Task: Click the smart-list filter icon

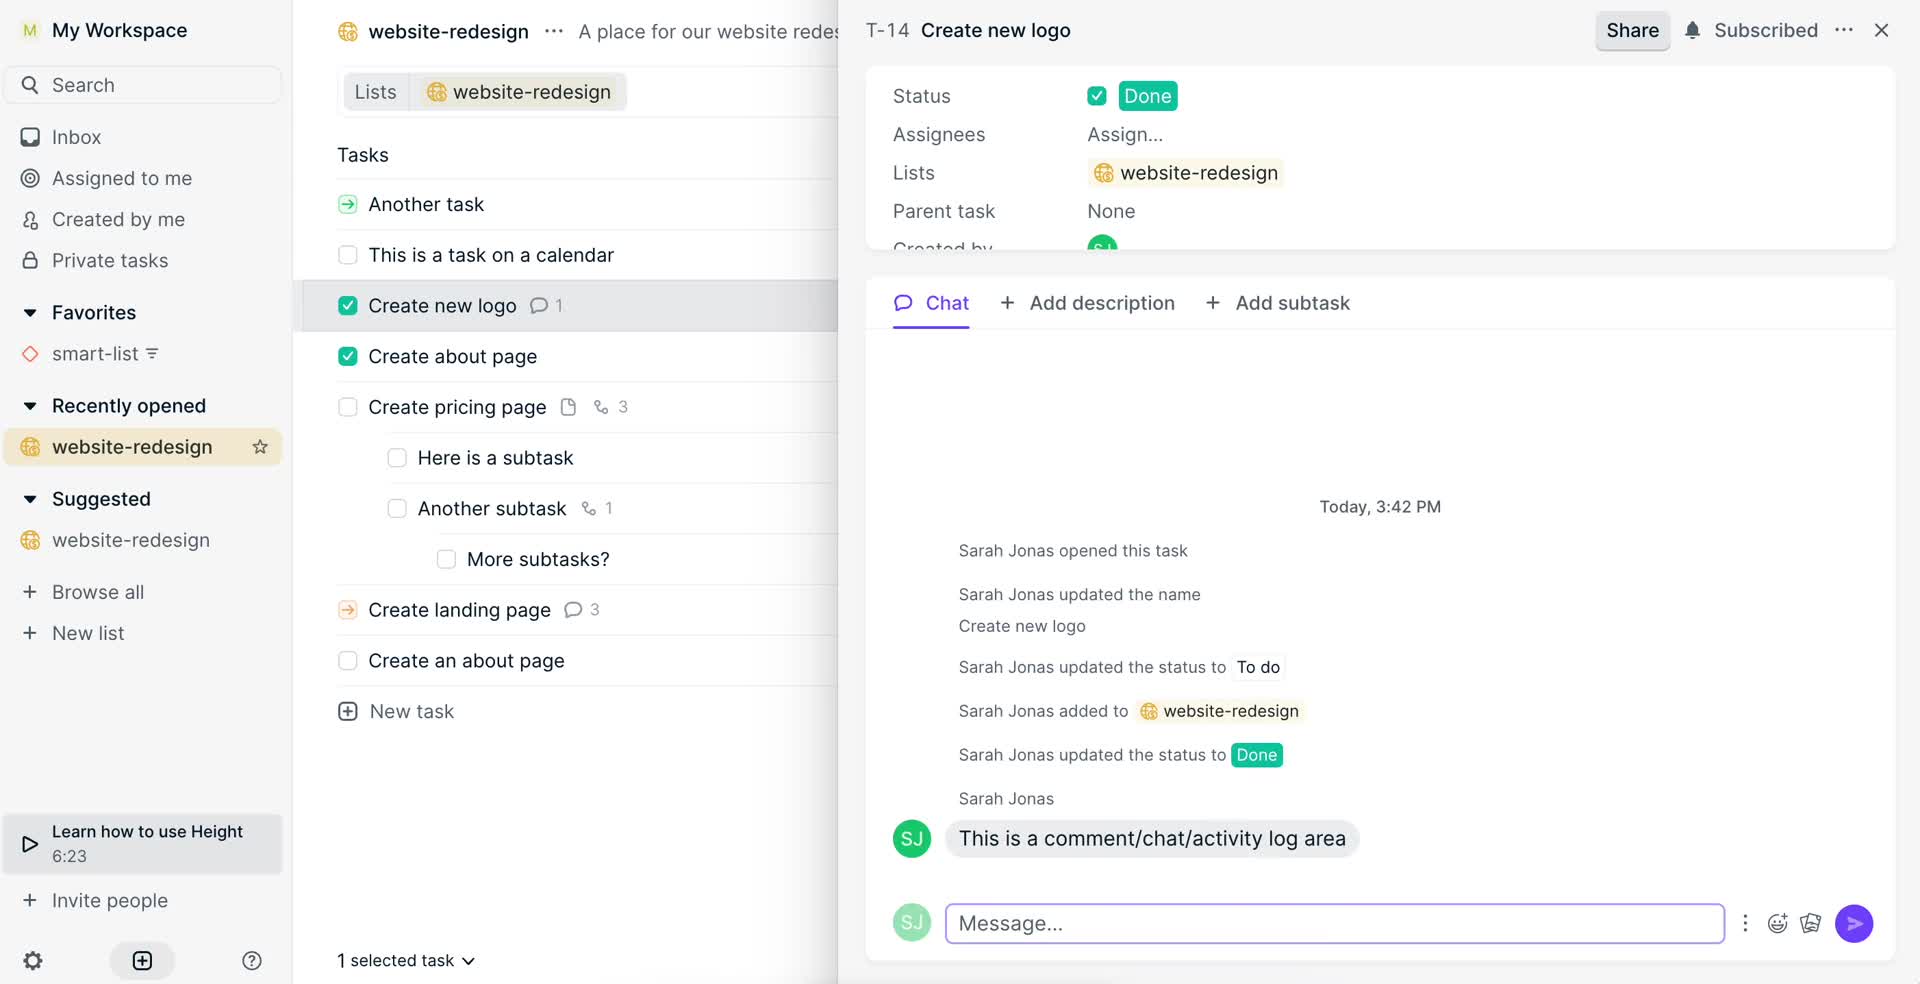Action: pos(152,354)
